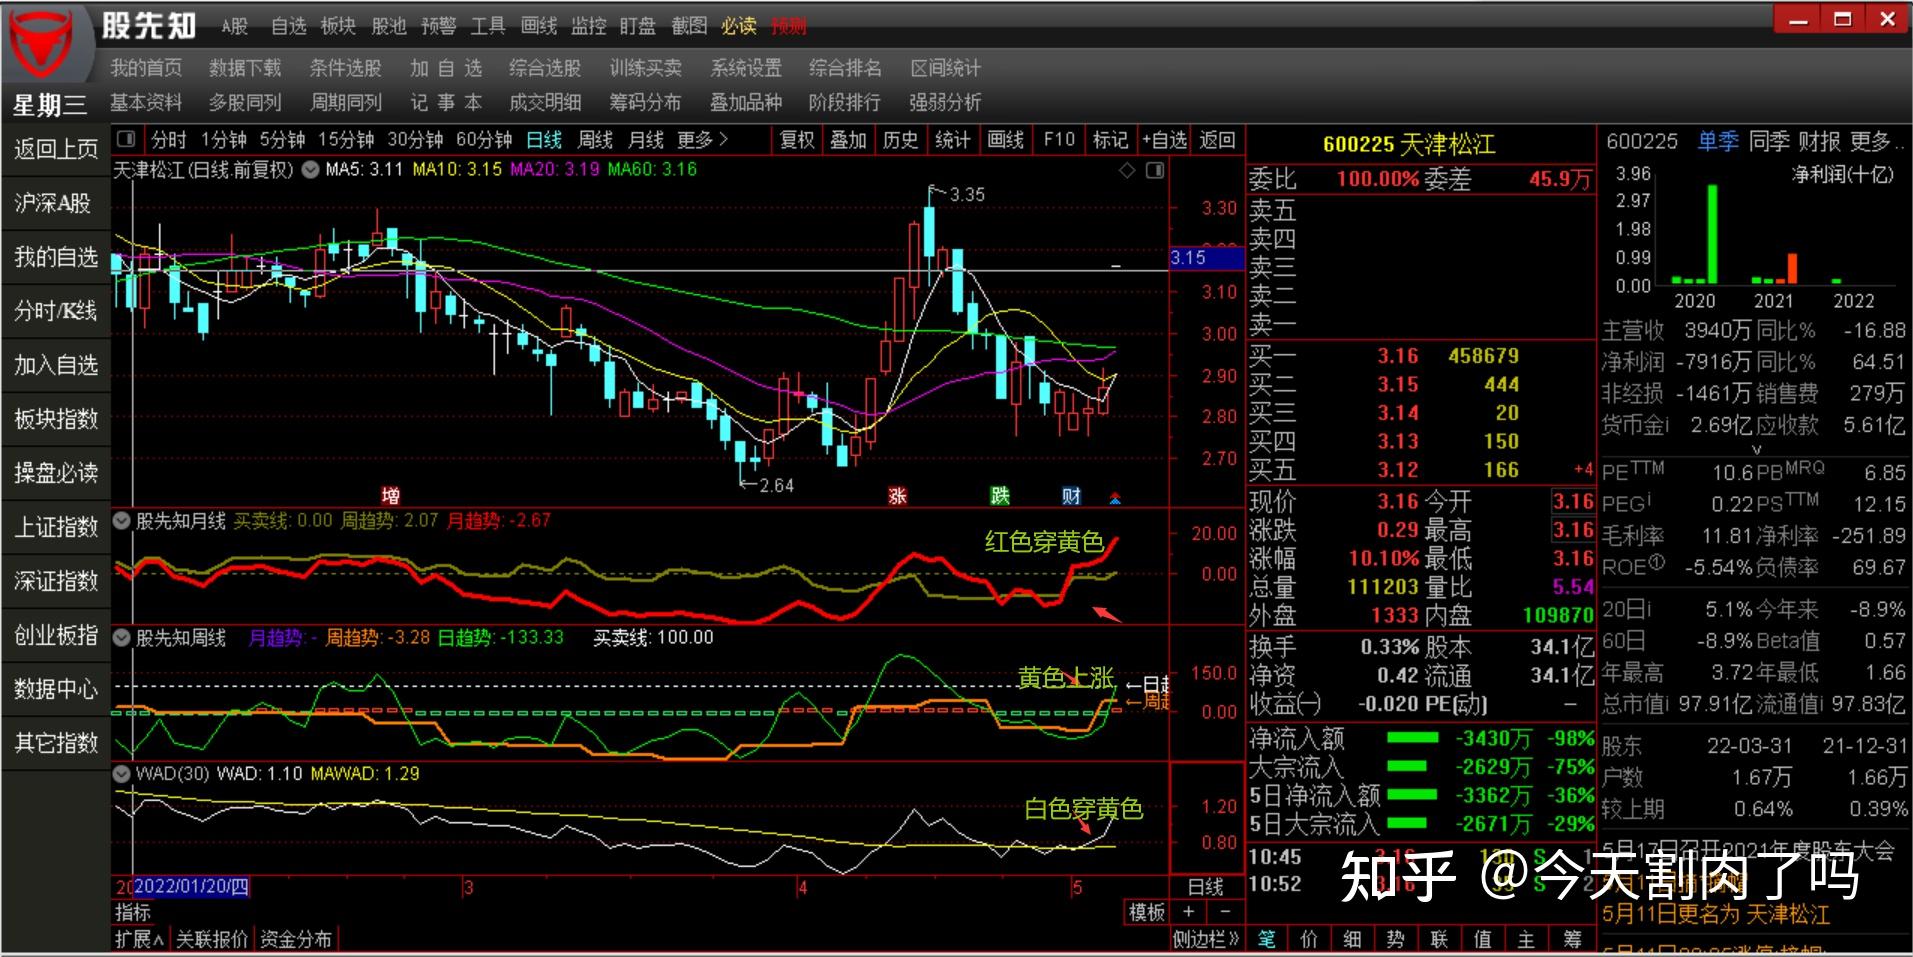
Task: Open the 系统设置 menu item
Action: tap(746, 68)
